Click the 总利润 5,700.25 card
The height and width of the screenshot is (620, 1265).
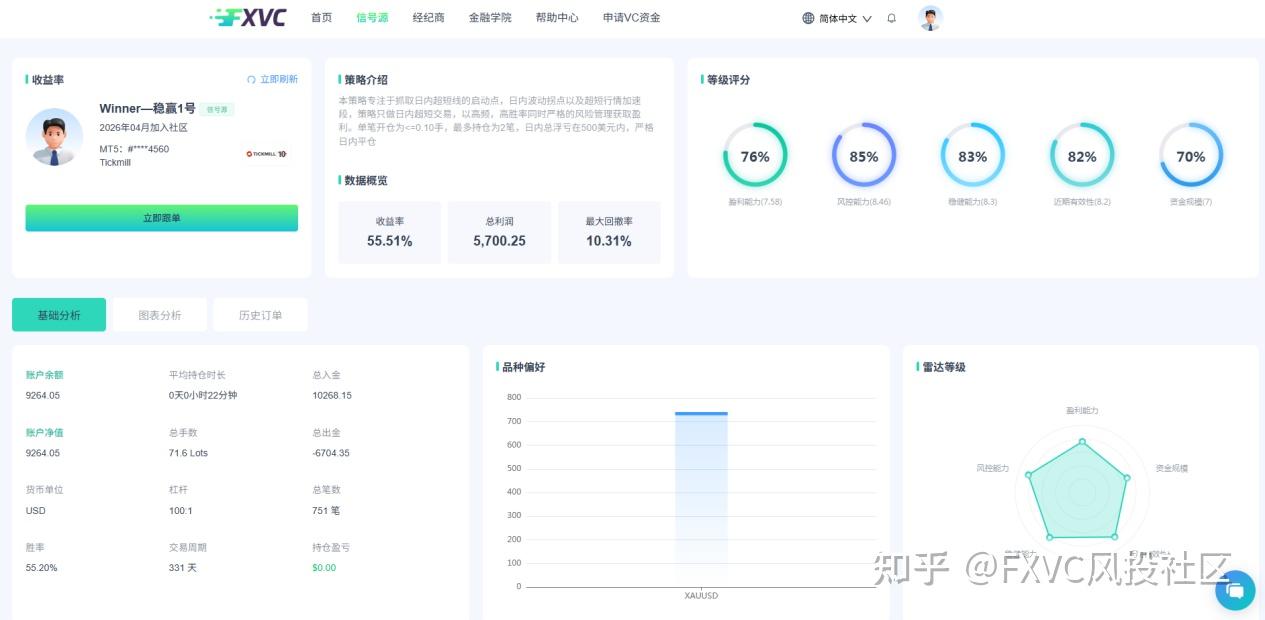pos(499,232)
